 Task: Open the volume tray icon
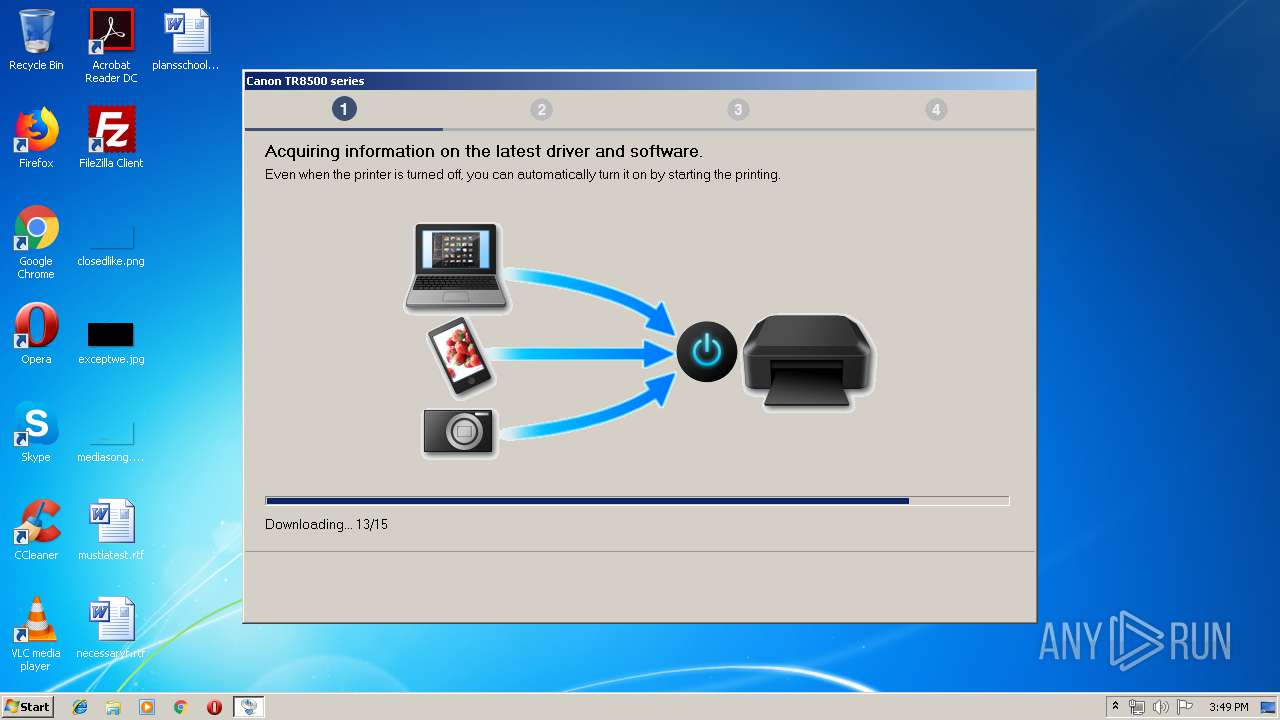1161,707
